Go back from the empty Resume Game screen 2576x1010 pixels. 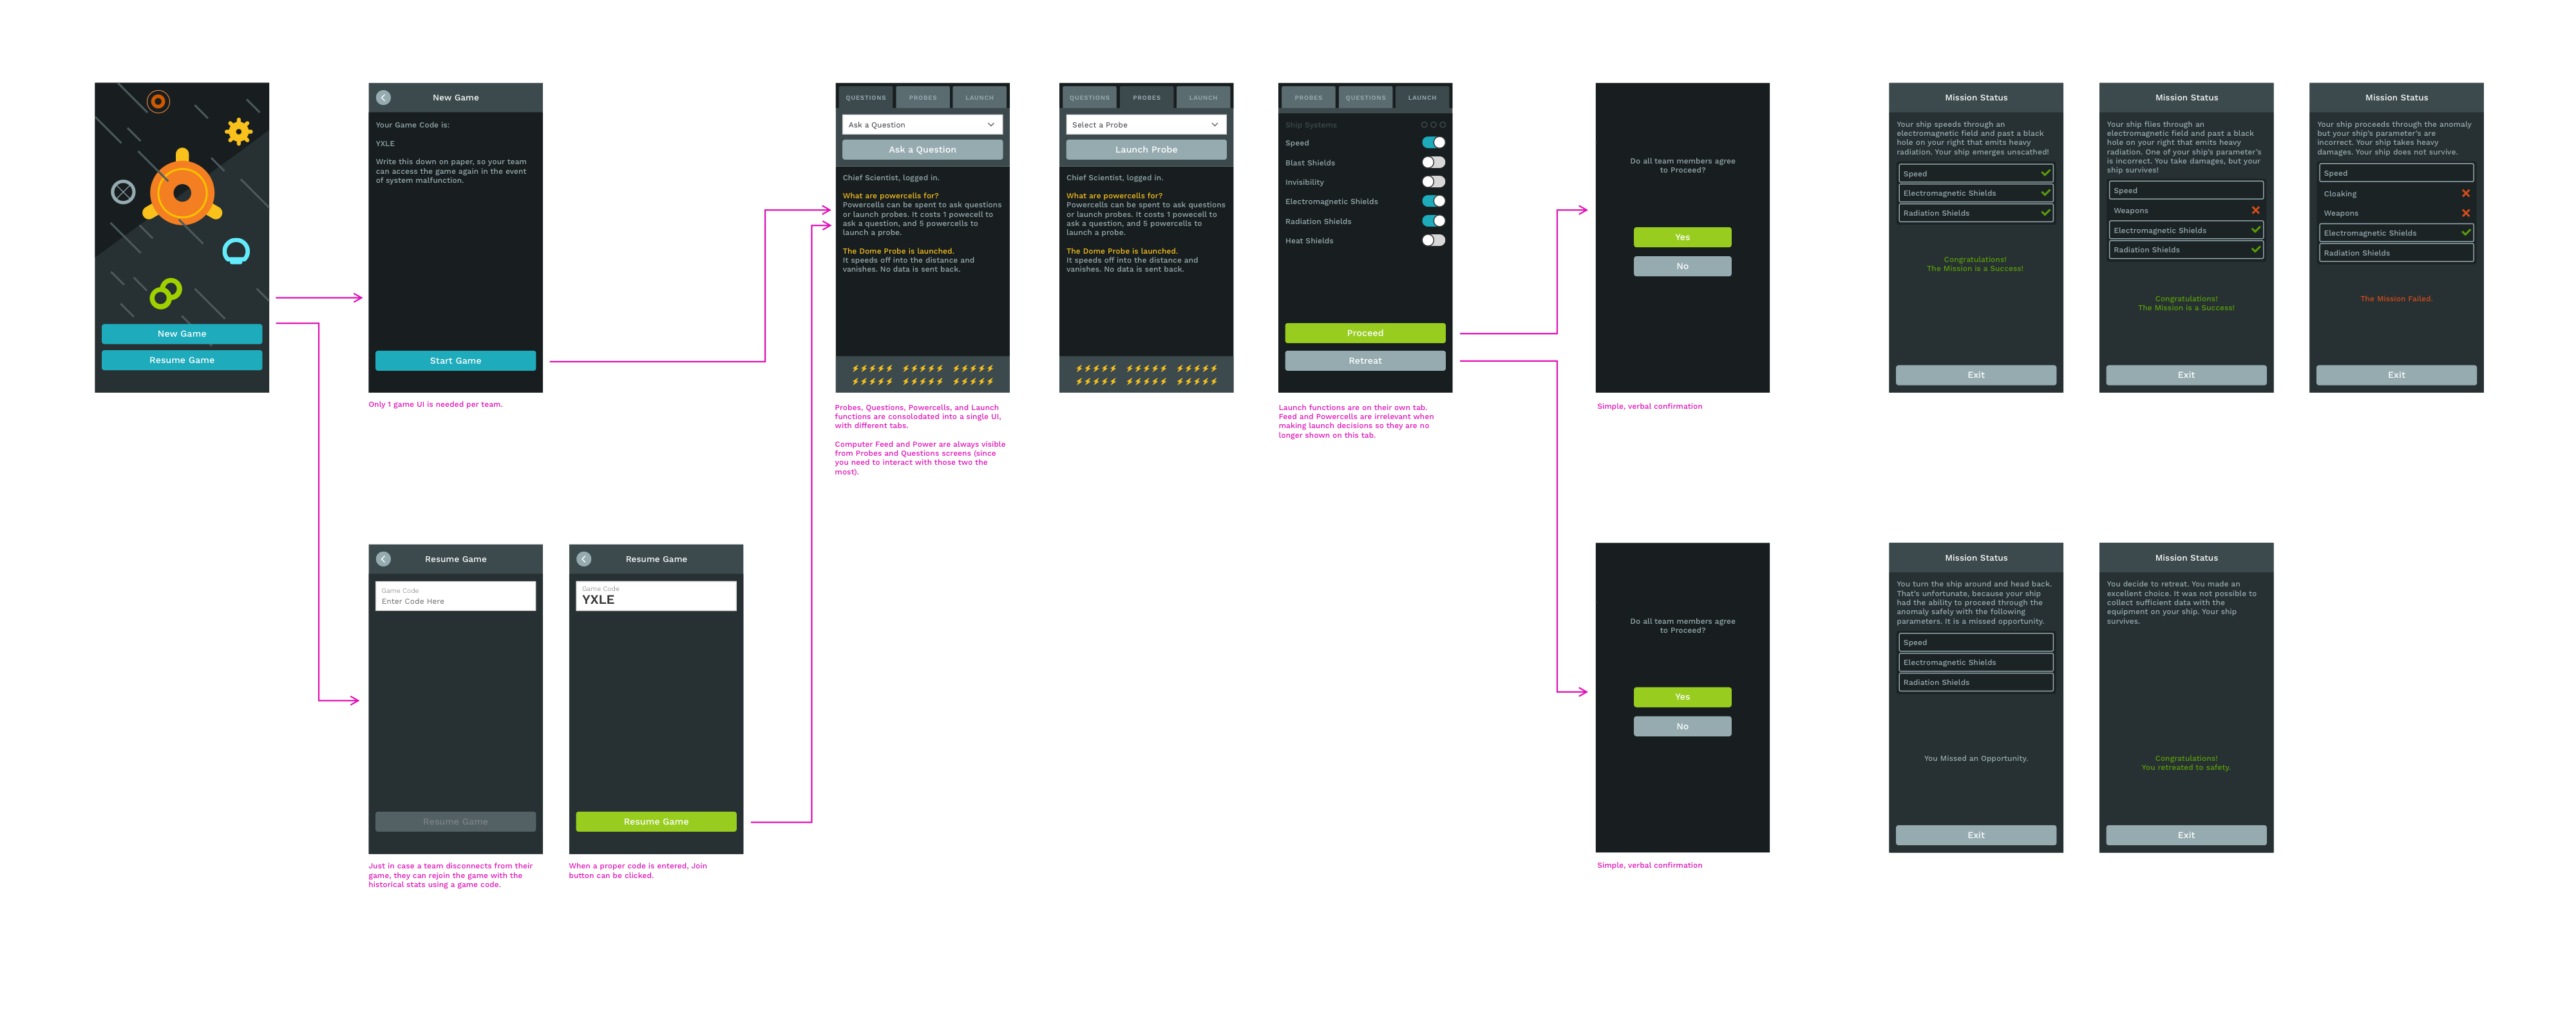coord(383,559)
